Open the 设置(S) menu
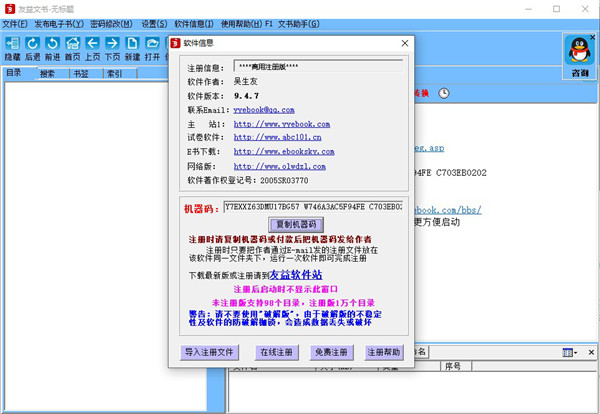This screenshot has width=600, height=414. point(154,22)
